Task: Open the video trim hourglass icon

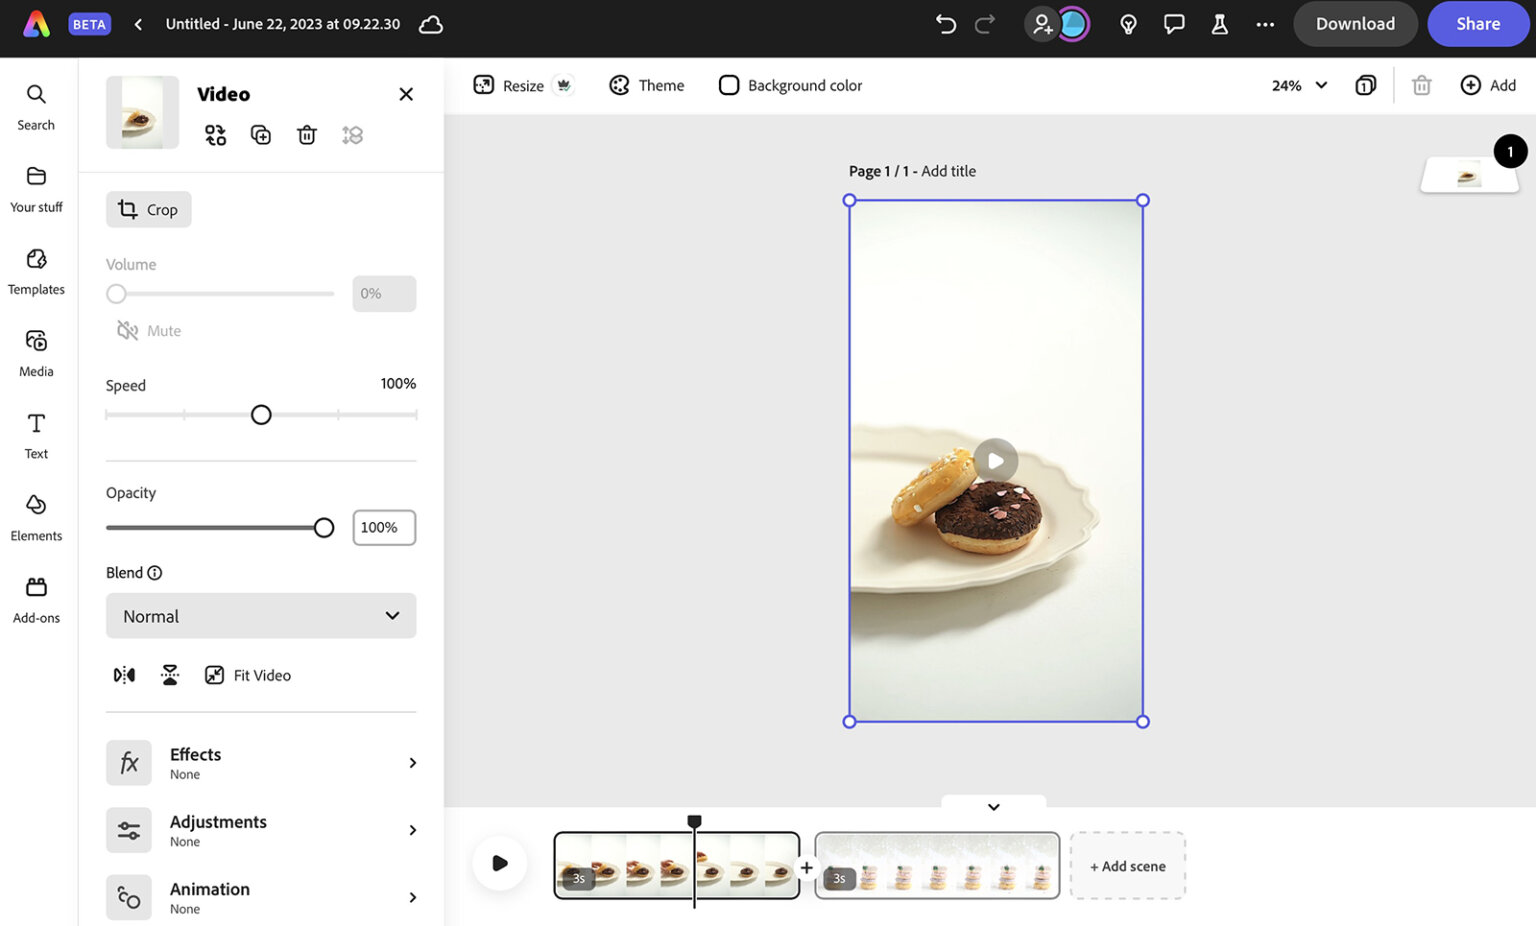Action: [169, 674]
